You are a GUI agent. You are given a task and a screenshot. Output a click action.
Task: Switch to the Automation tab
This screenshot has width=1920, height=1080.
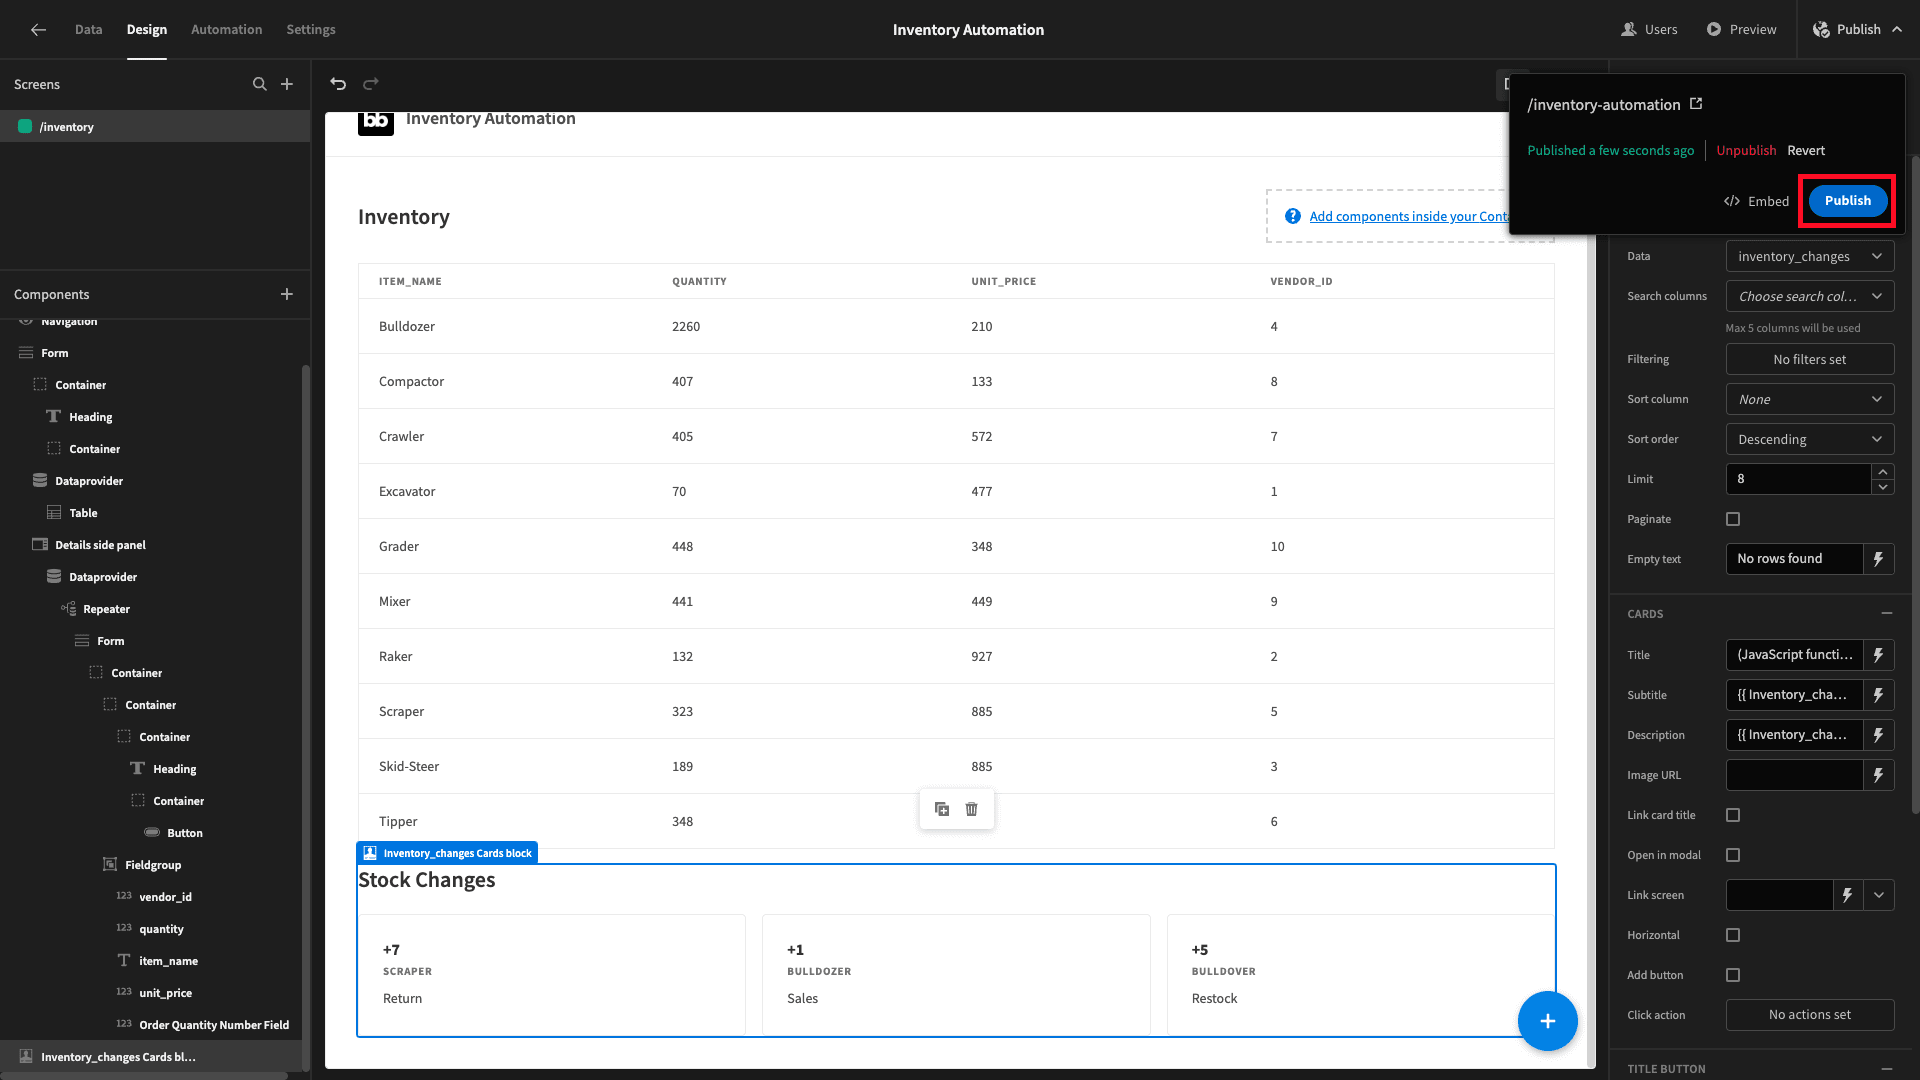coord(227,30)
